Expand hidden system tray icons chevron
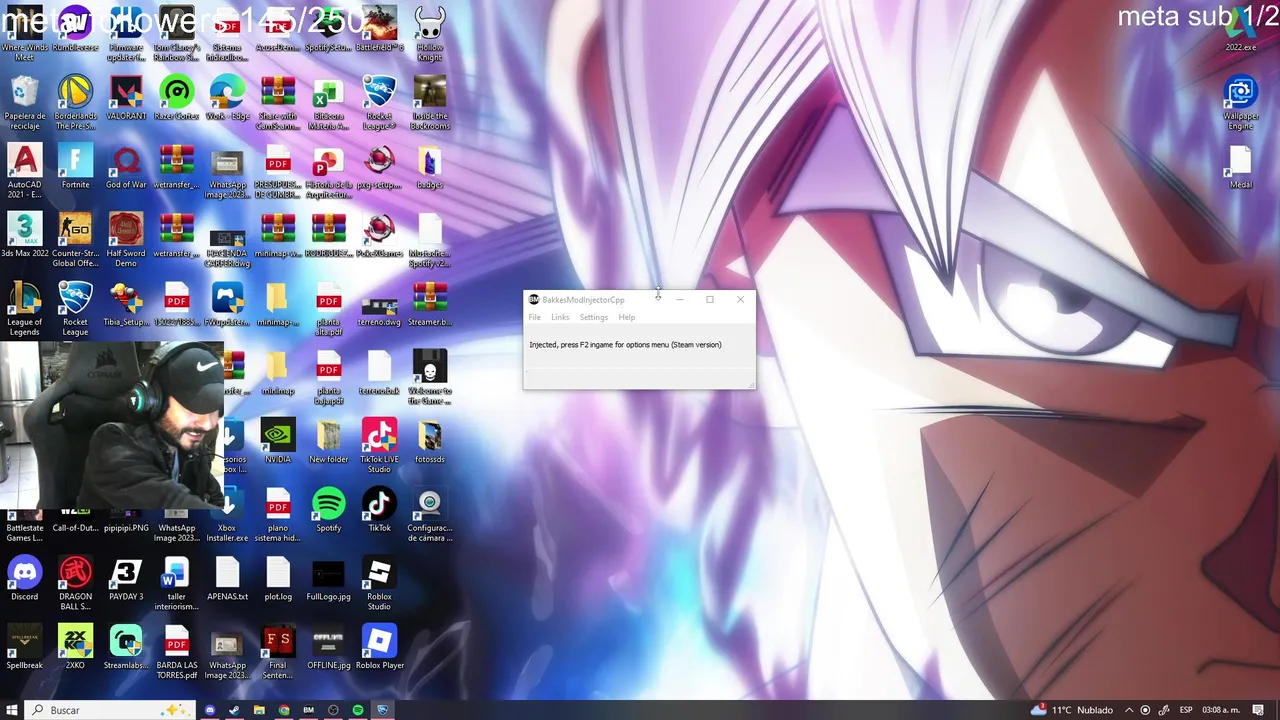The image size is (1280, 720). point(1129,710)
